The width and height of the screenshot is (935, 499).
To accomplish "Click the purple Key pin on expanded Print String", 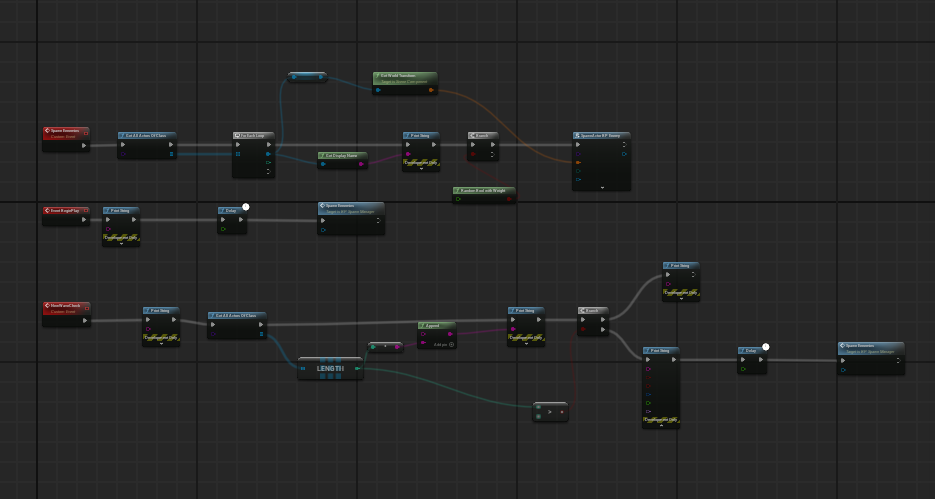I will pos(648,411).
